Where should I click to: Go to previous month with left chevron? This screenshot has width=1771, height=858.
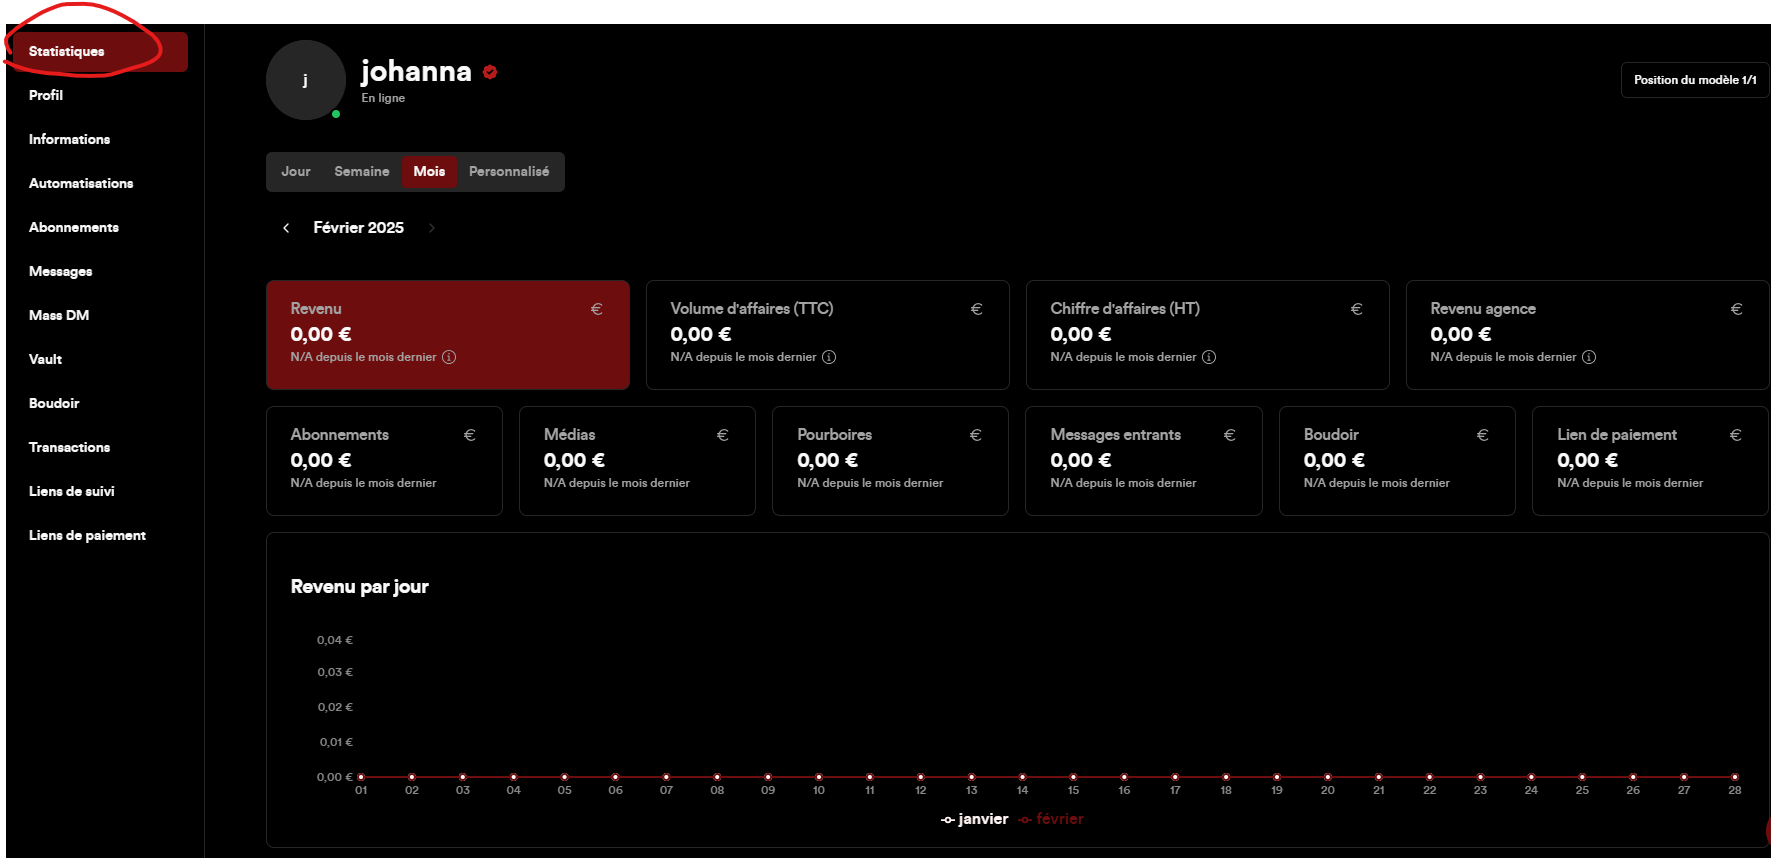(286, 228)
